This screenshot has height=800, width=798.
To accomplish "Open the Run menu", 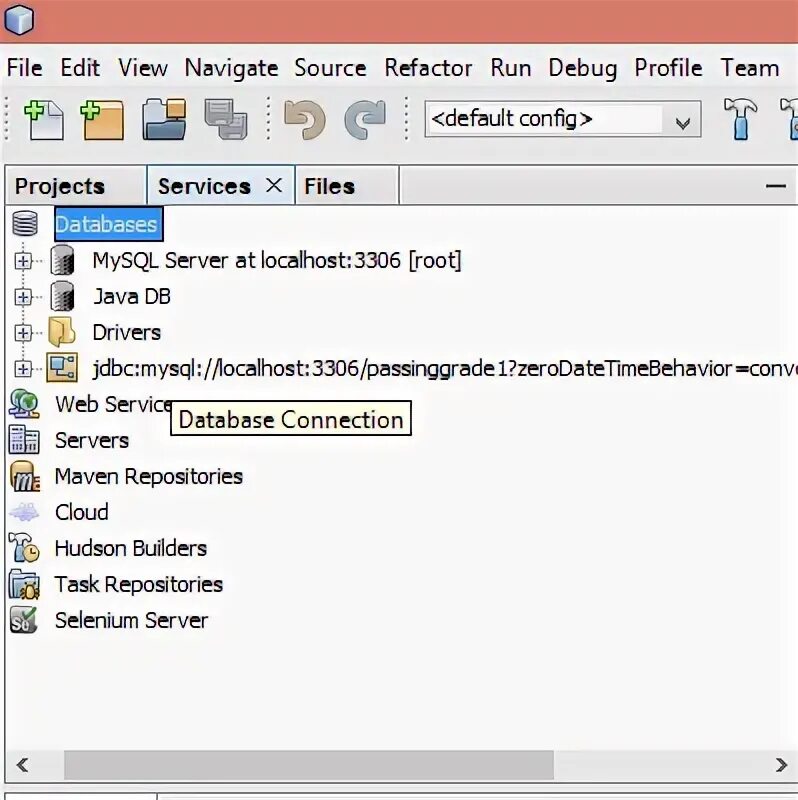I will tap(511, 68).
